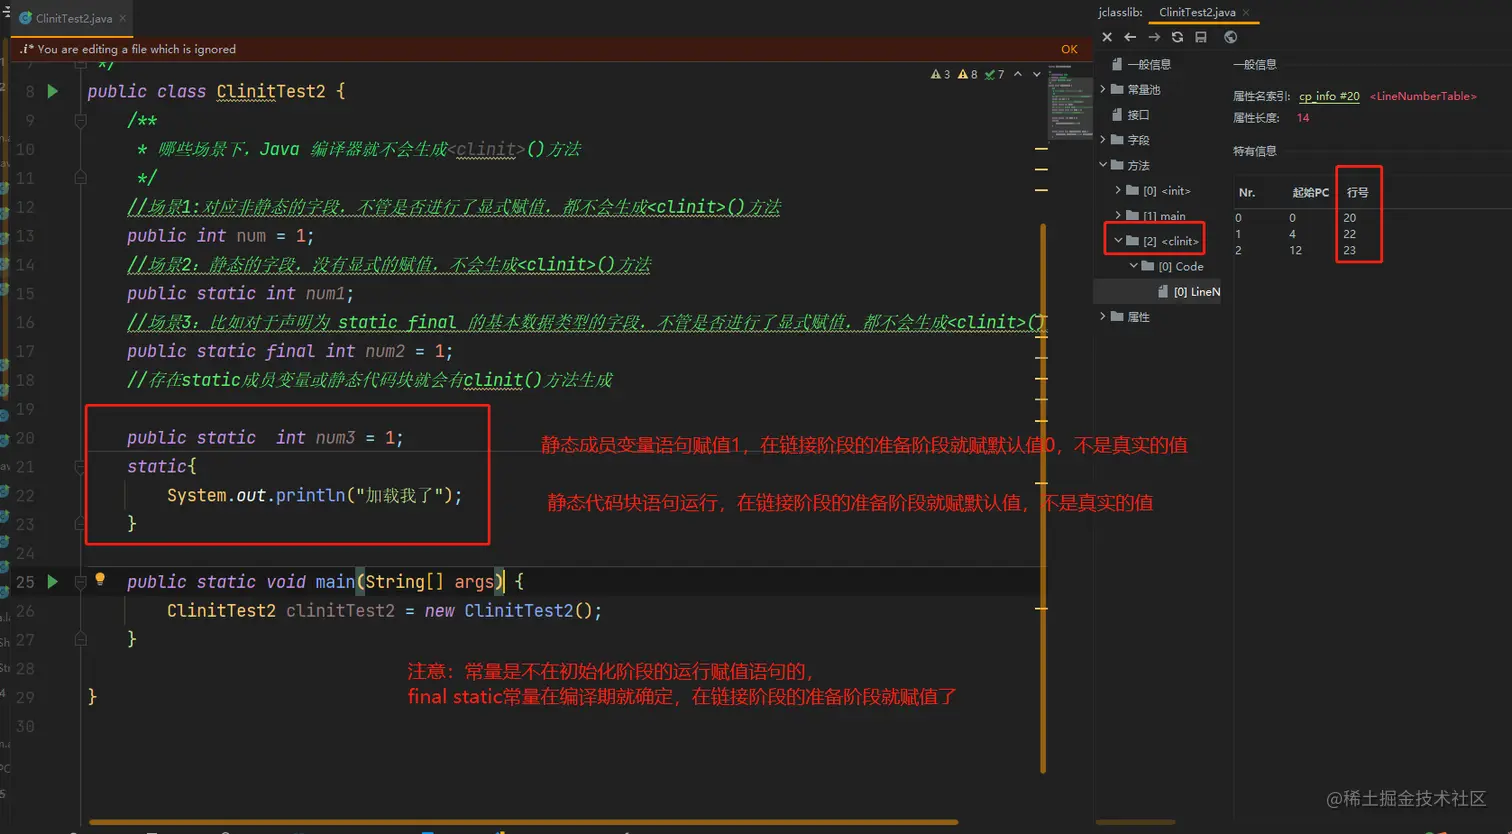Click the code minimap thumbnail
Image resolution: width=1512 pixels, height=834 pixels.
[1069, 102]
